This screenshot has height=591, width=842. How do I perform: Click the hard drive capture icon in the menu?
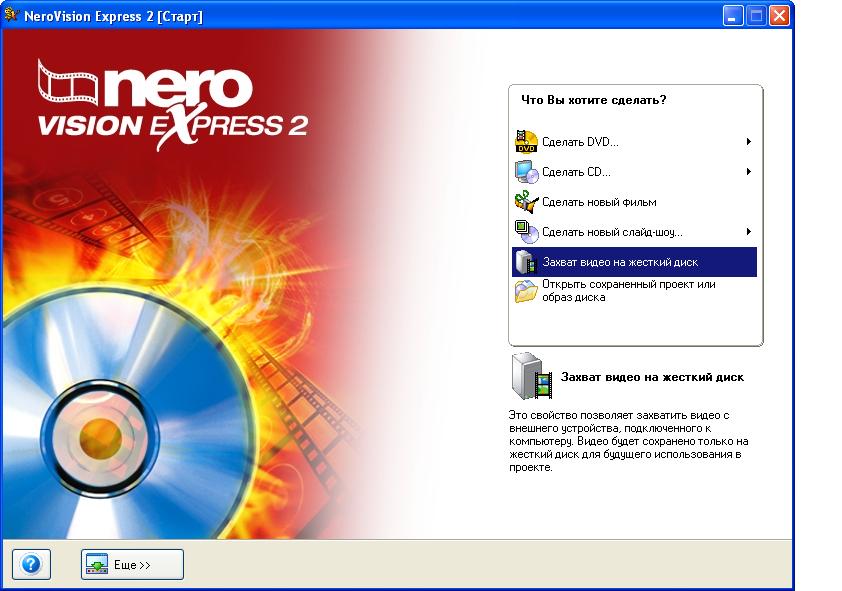pos(526,262)
